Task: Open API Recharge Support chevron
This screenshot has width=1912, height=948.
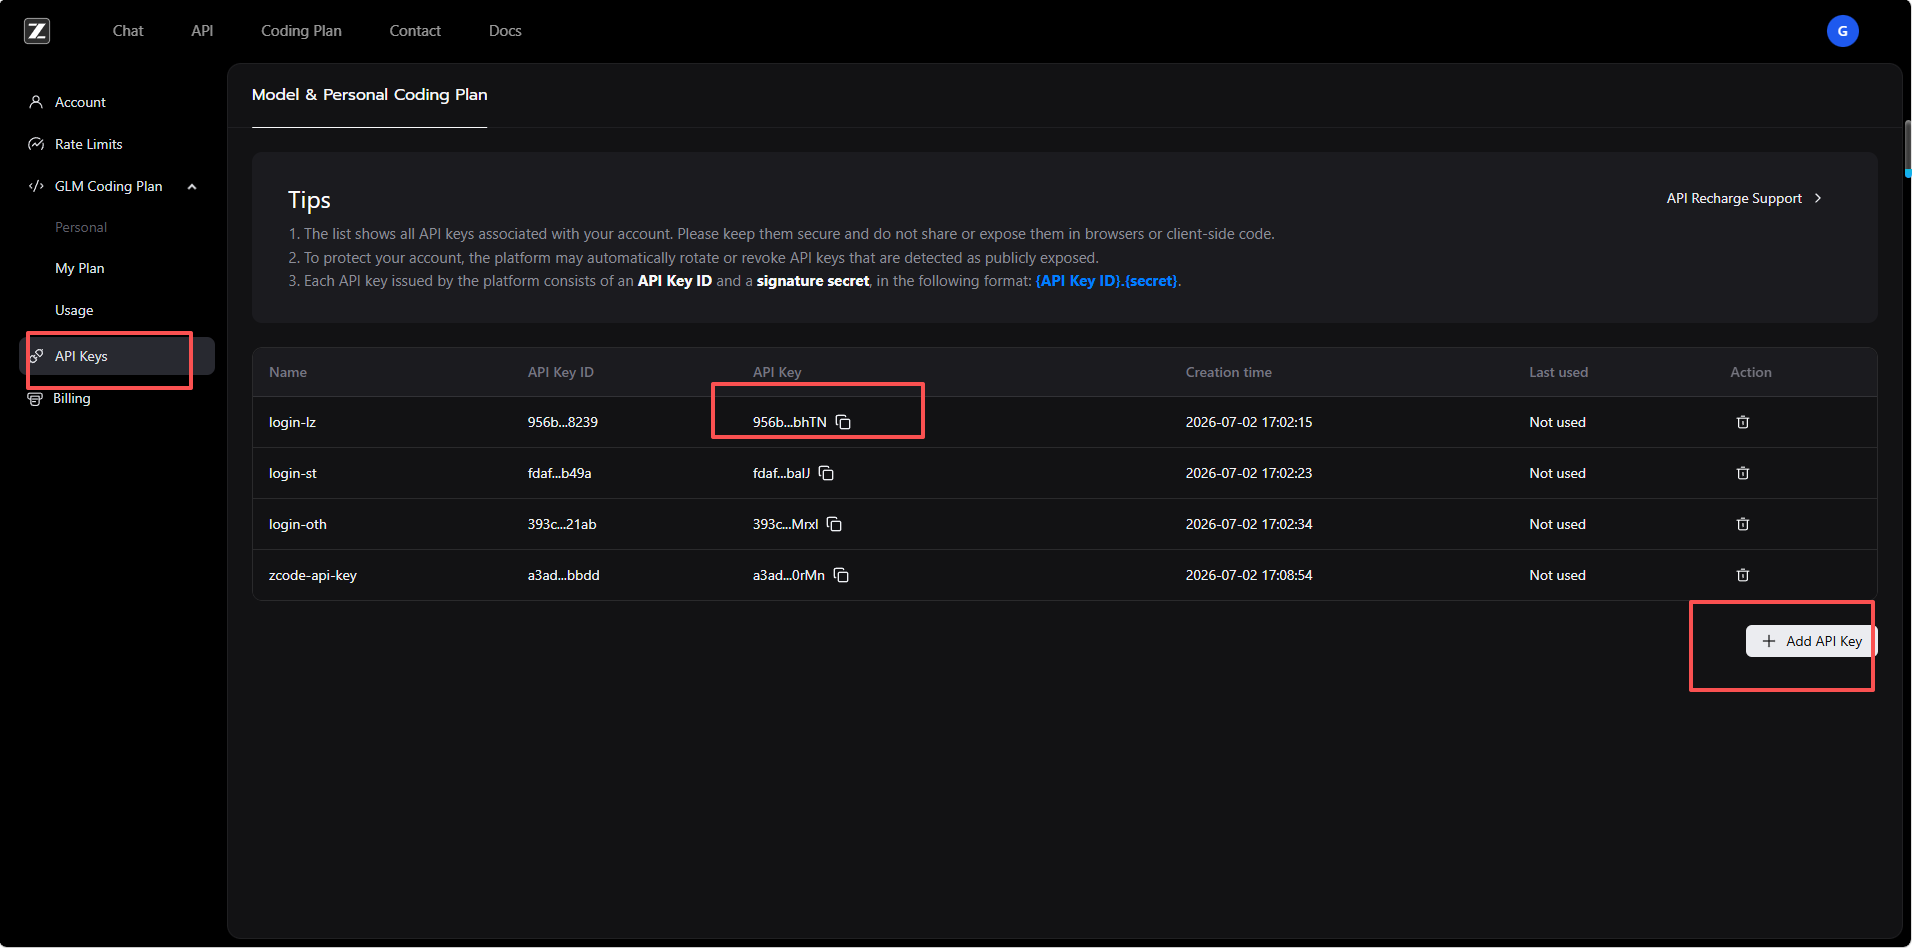Action: (1818, 198)
